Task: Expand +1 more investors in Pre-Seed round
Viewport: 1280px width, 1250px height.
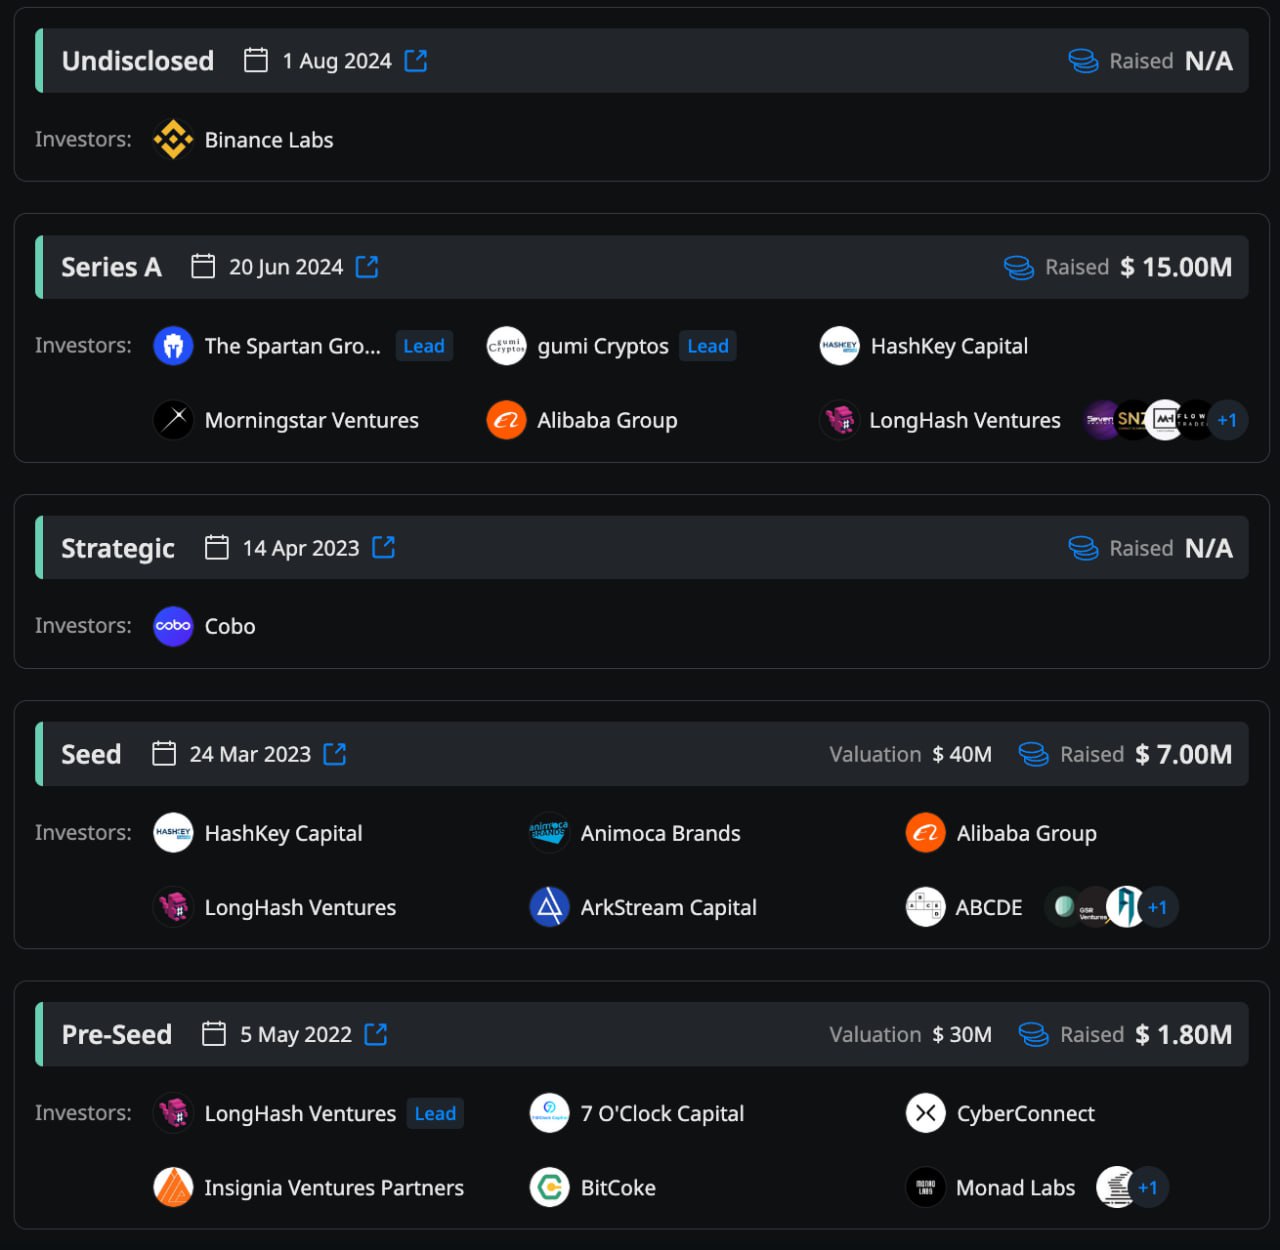Action: pyautogui.click(x=1148, y=1187)
